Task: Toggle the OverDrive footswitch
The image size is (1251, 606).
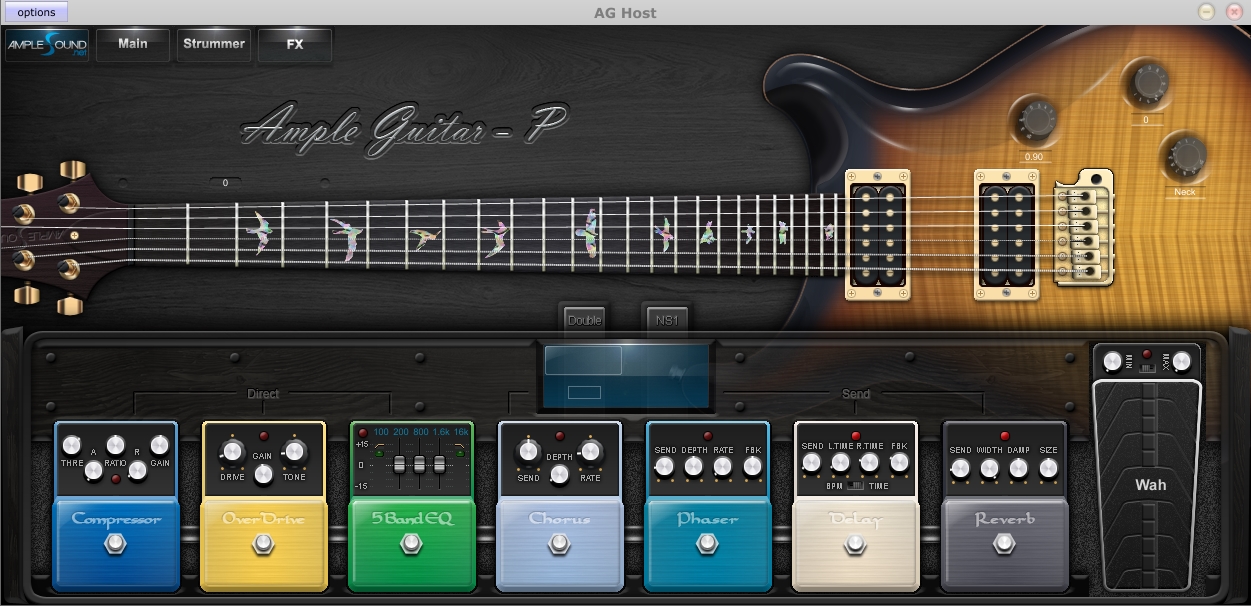Action: coord(263,544)
